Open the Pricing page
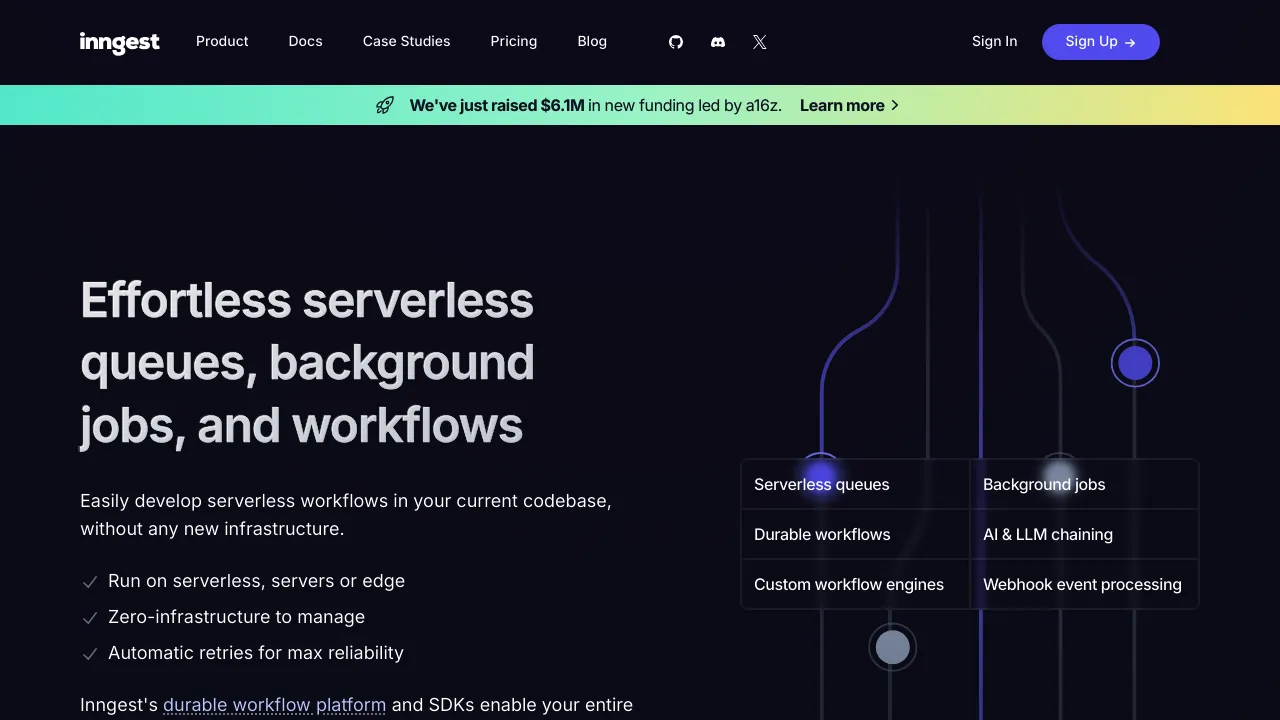Image resolution: width=1280 pixels, height=720 pixels. [514, 41]
